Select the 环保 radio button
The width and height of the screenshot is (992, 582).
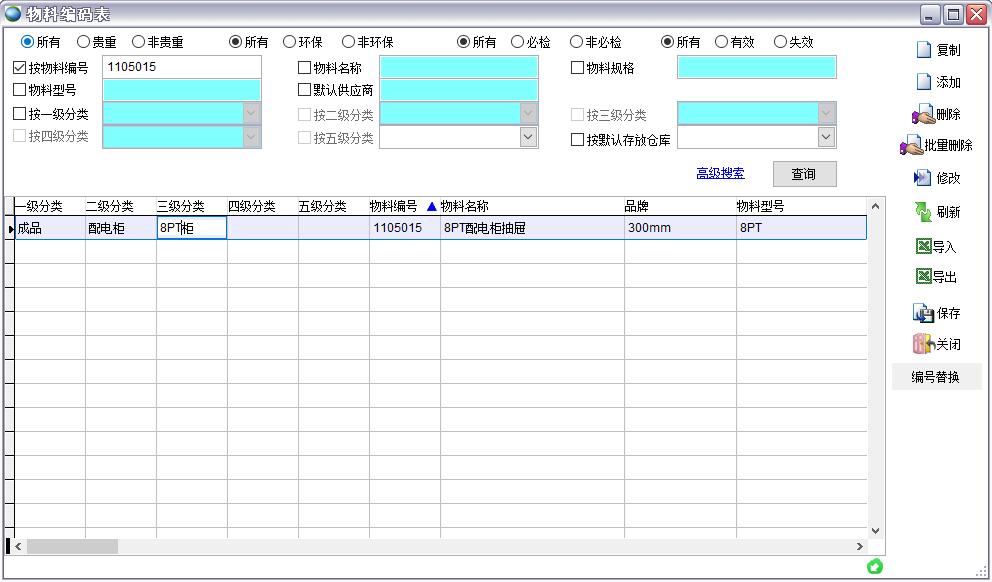click(290, 42)
